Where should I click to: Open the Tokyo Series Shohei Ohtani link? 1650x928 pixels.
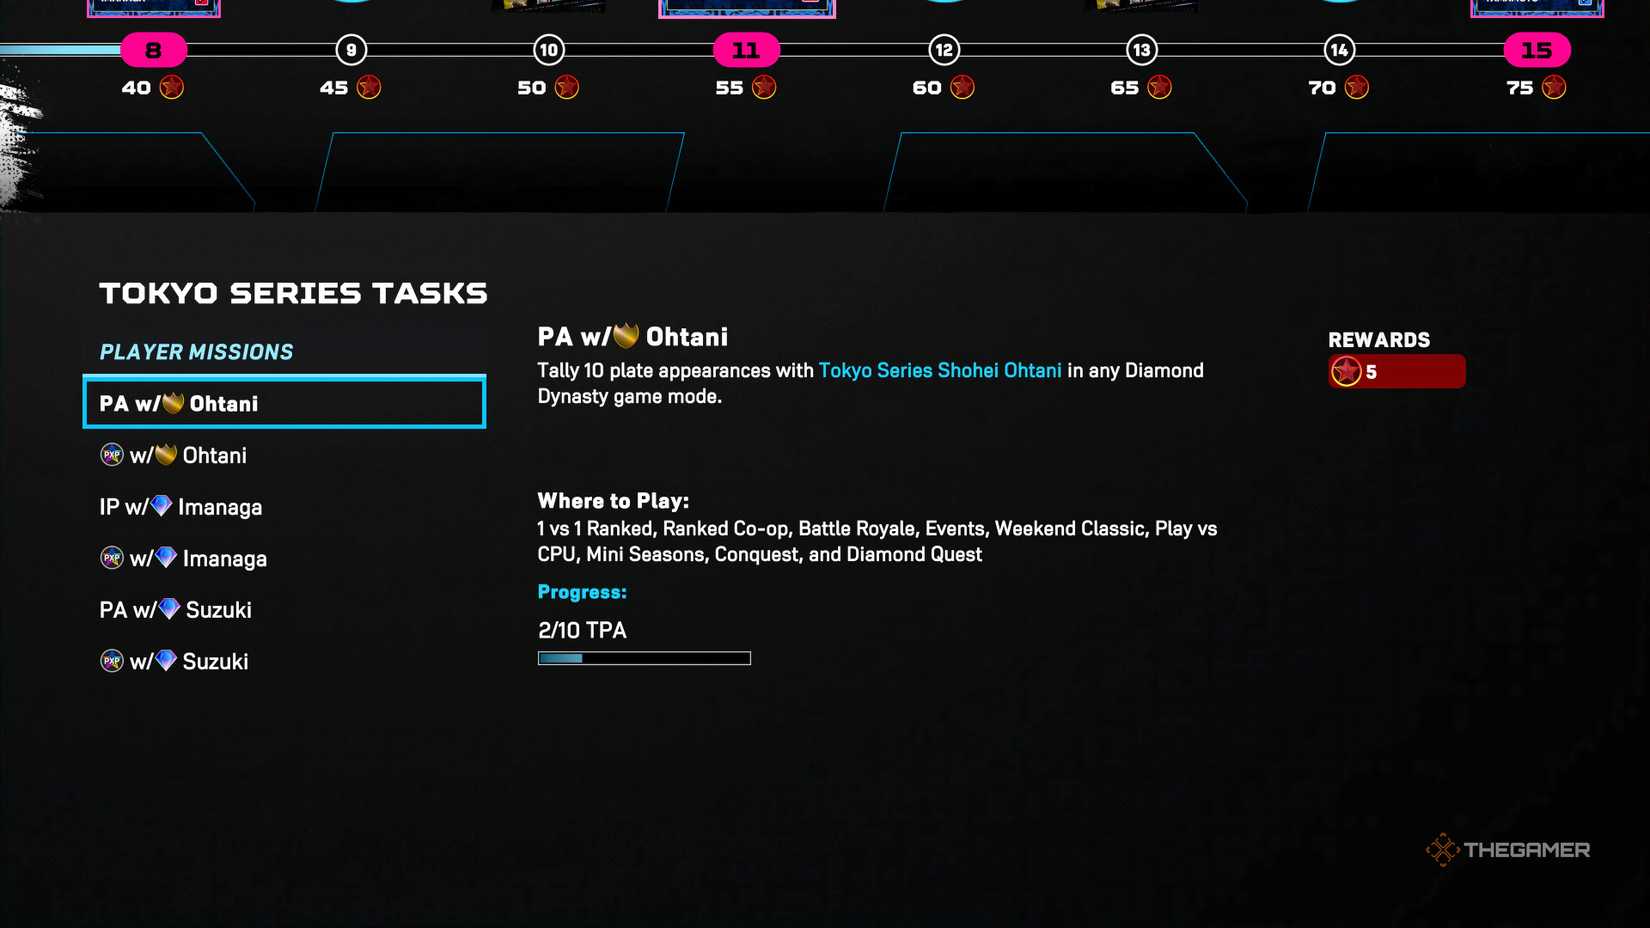point(939,370)
